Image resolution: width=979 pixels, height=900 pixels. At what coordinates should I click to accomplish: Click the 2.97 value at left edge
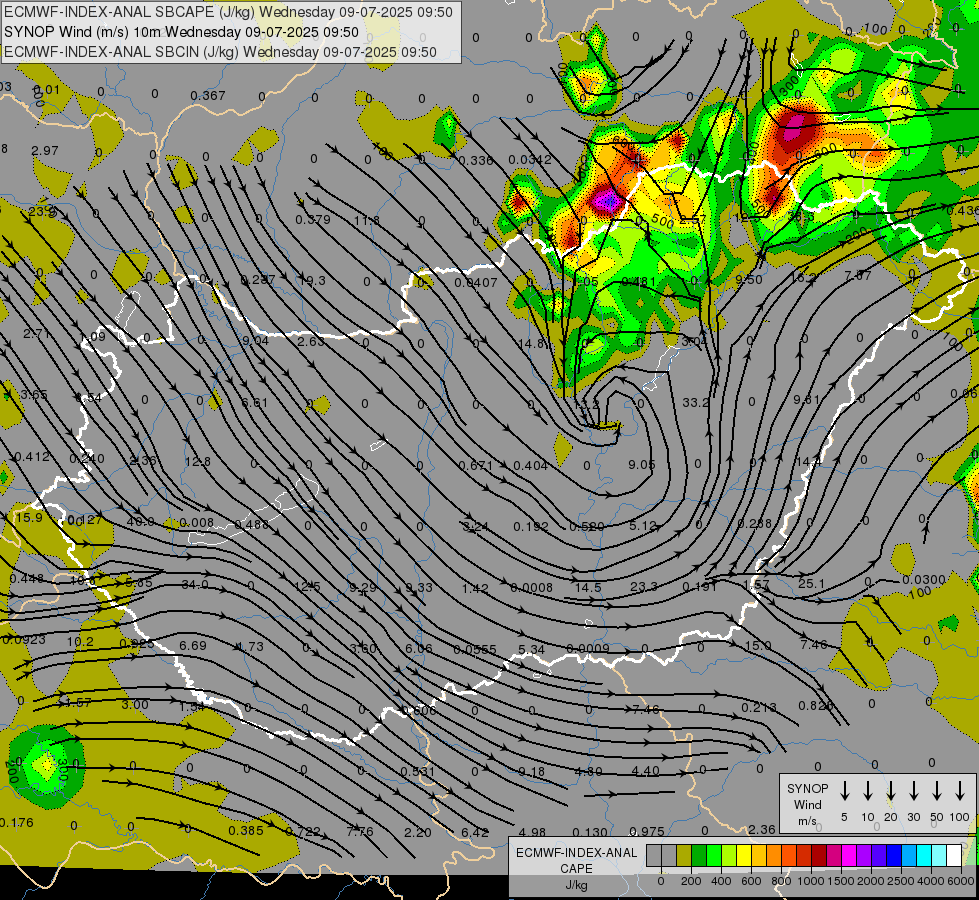44,151
